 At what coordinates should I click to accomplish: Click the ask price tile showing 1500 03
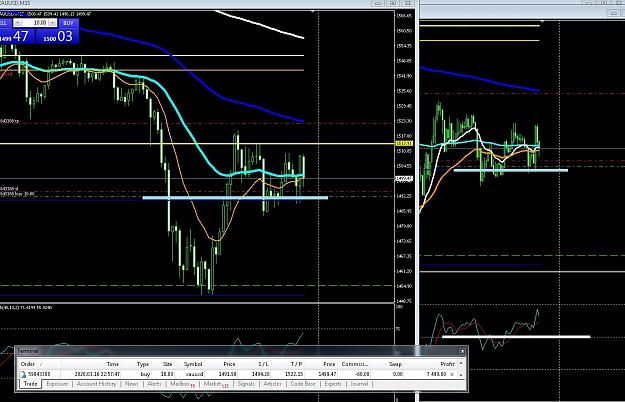[x=57, y=36]
